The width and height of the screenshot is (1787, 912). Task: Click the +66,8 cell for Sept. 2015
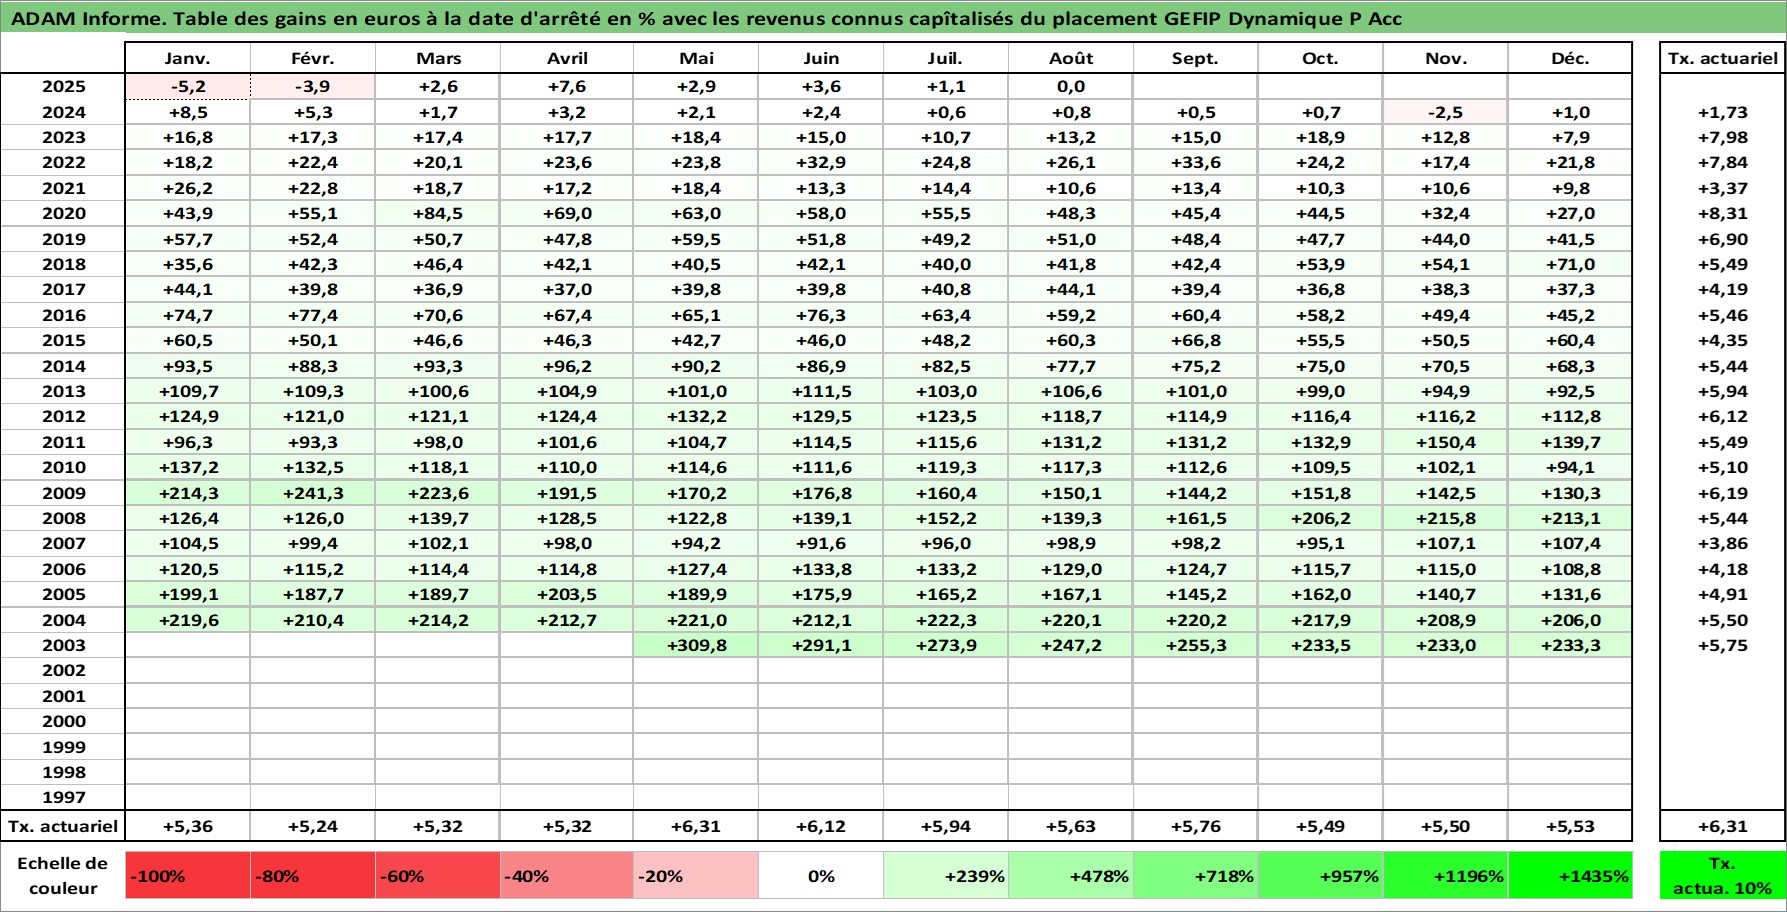point(1196,340)
